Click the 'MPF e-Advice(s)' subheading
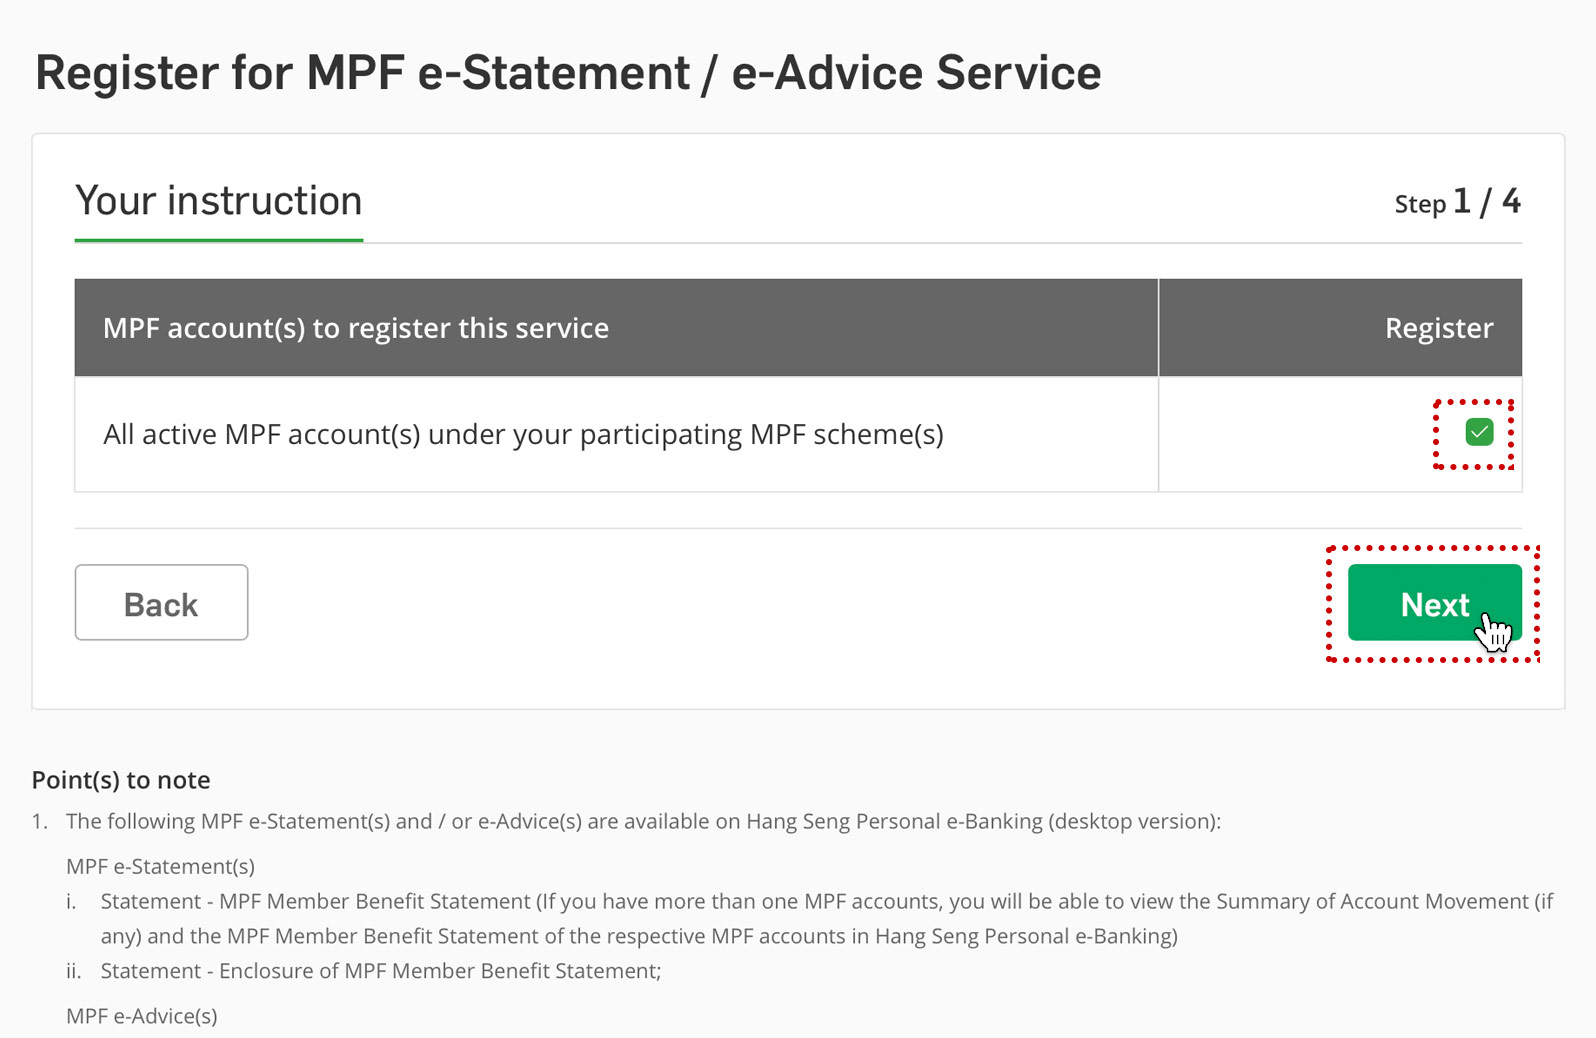The width and height of the screenshot is (1596, 1038). click(141, 1016)
